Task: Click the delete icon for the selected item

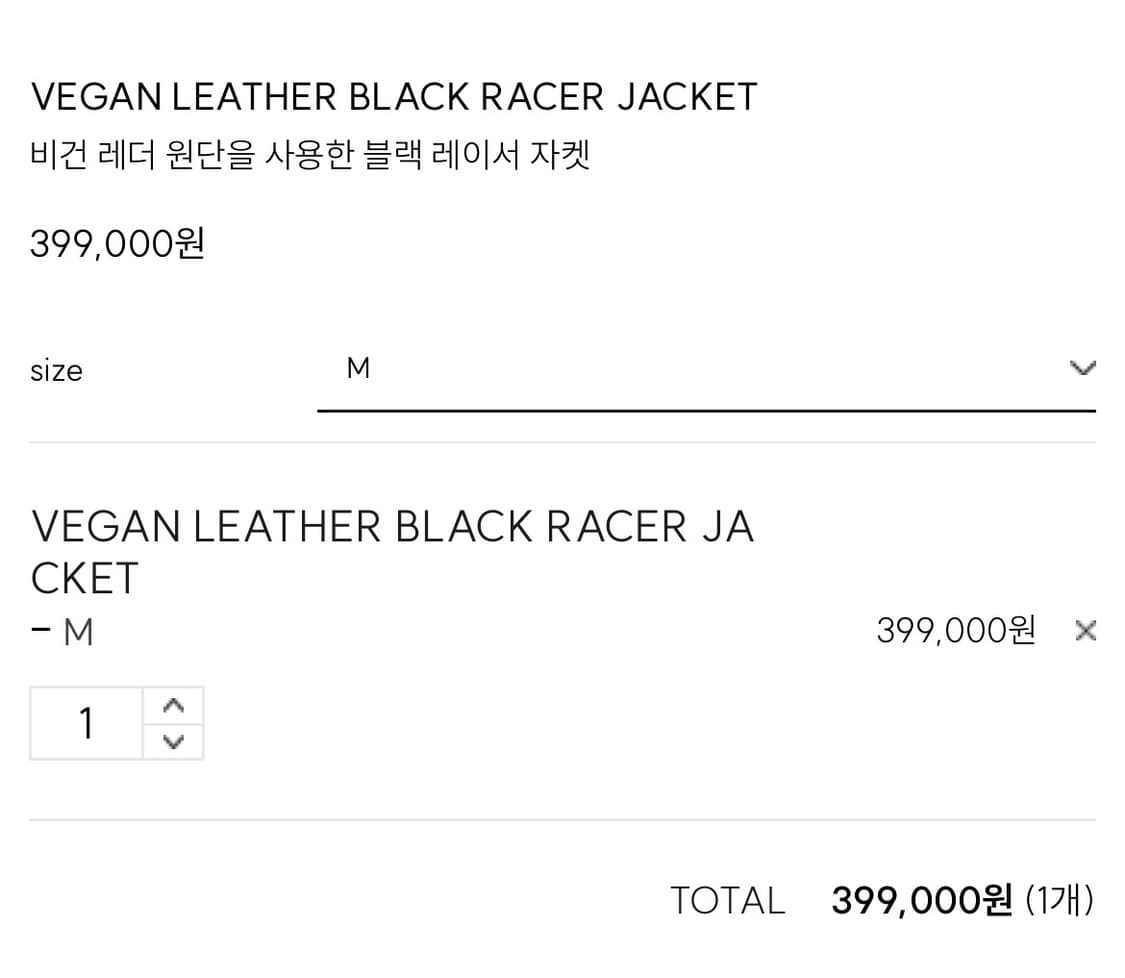Action: pyautogui.click(x=1085, y=631)
